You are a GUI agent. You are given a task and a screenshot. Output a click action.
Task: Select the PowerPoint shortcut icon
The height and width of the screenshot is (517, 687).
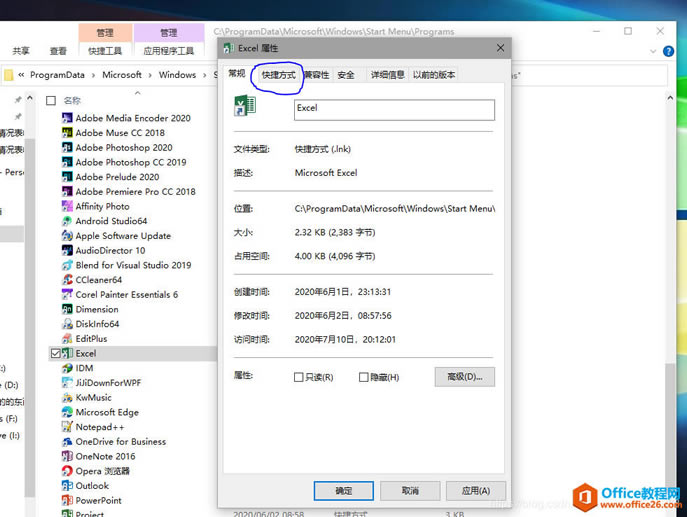click(x=67, y=500)
